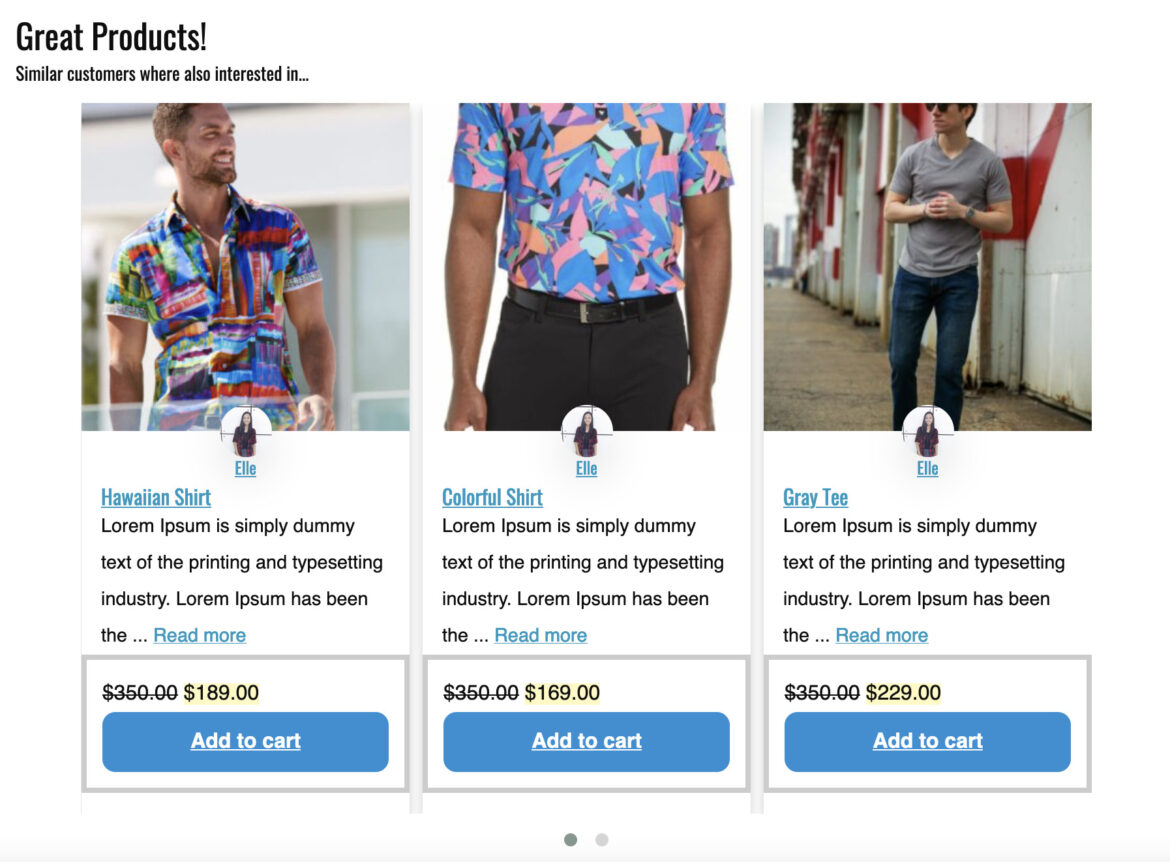
Task: Open the Colorful Shirt product page
Action: pyautogui.click(x=492, y=497)
